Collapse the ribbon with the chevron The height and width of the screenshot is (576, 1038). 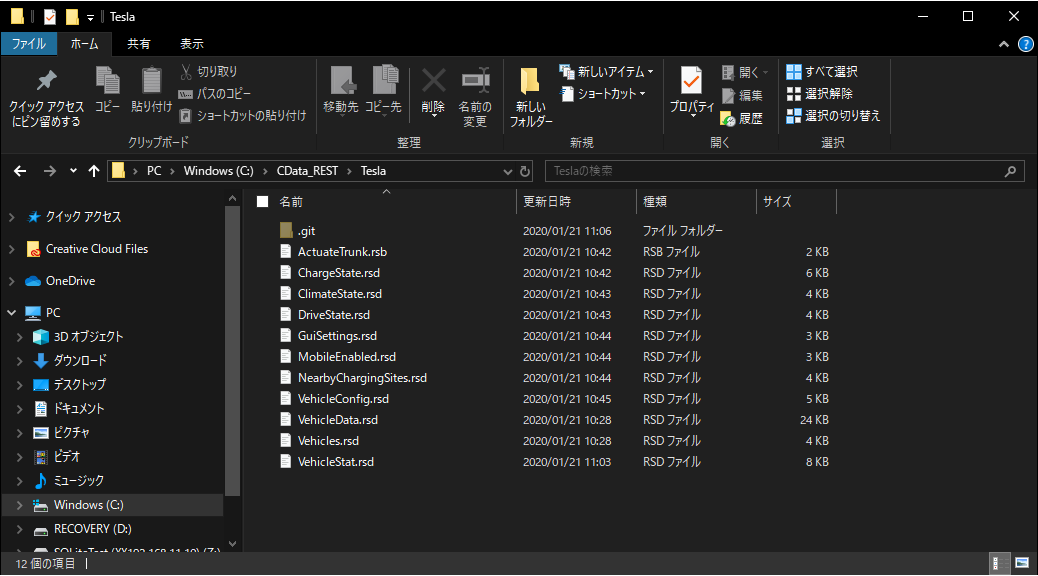(1004, 44)
